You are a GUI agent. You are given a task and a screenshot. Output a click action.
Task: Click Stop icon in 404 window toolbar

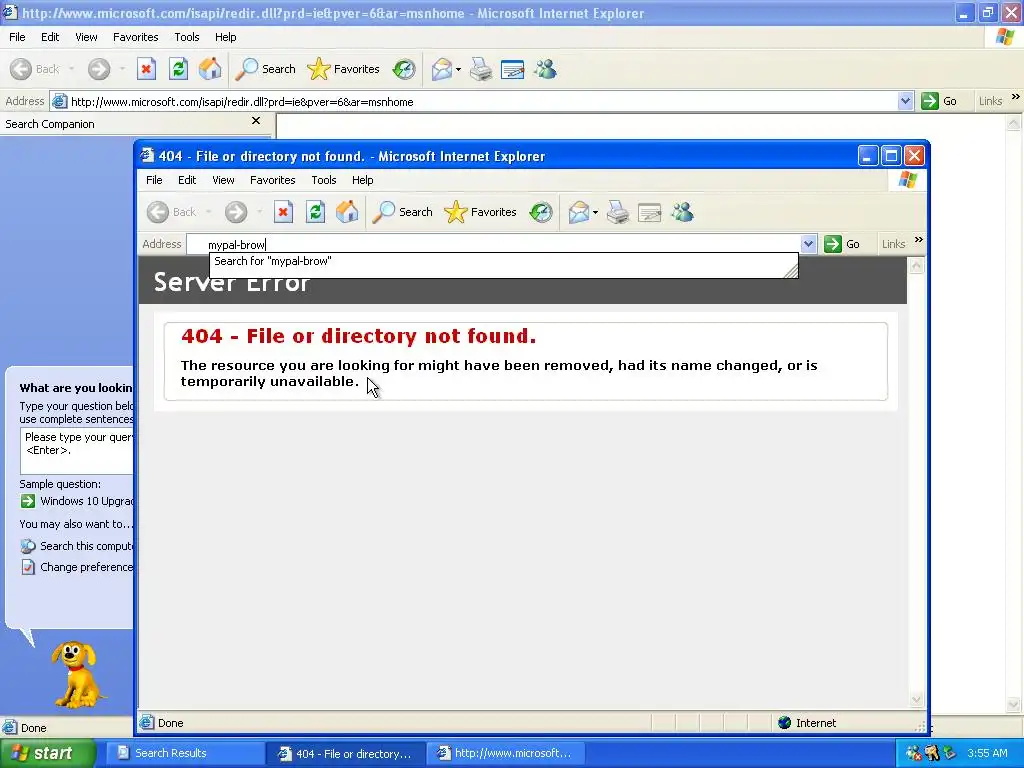point(283,212)
